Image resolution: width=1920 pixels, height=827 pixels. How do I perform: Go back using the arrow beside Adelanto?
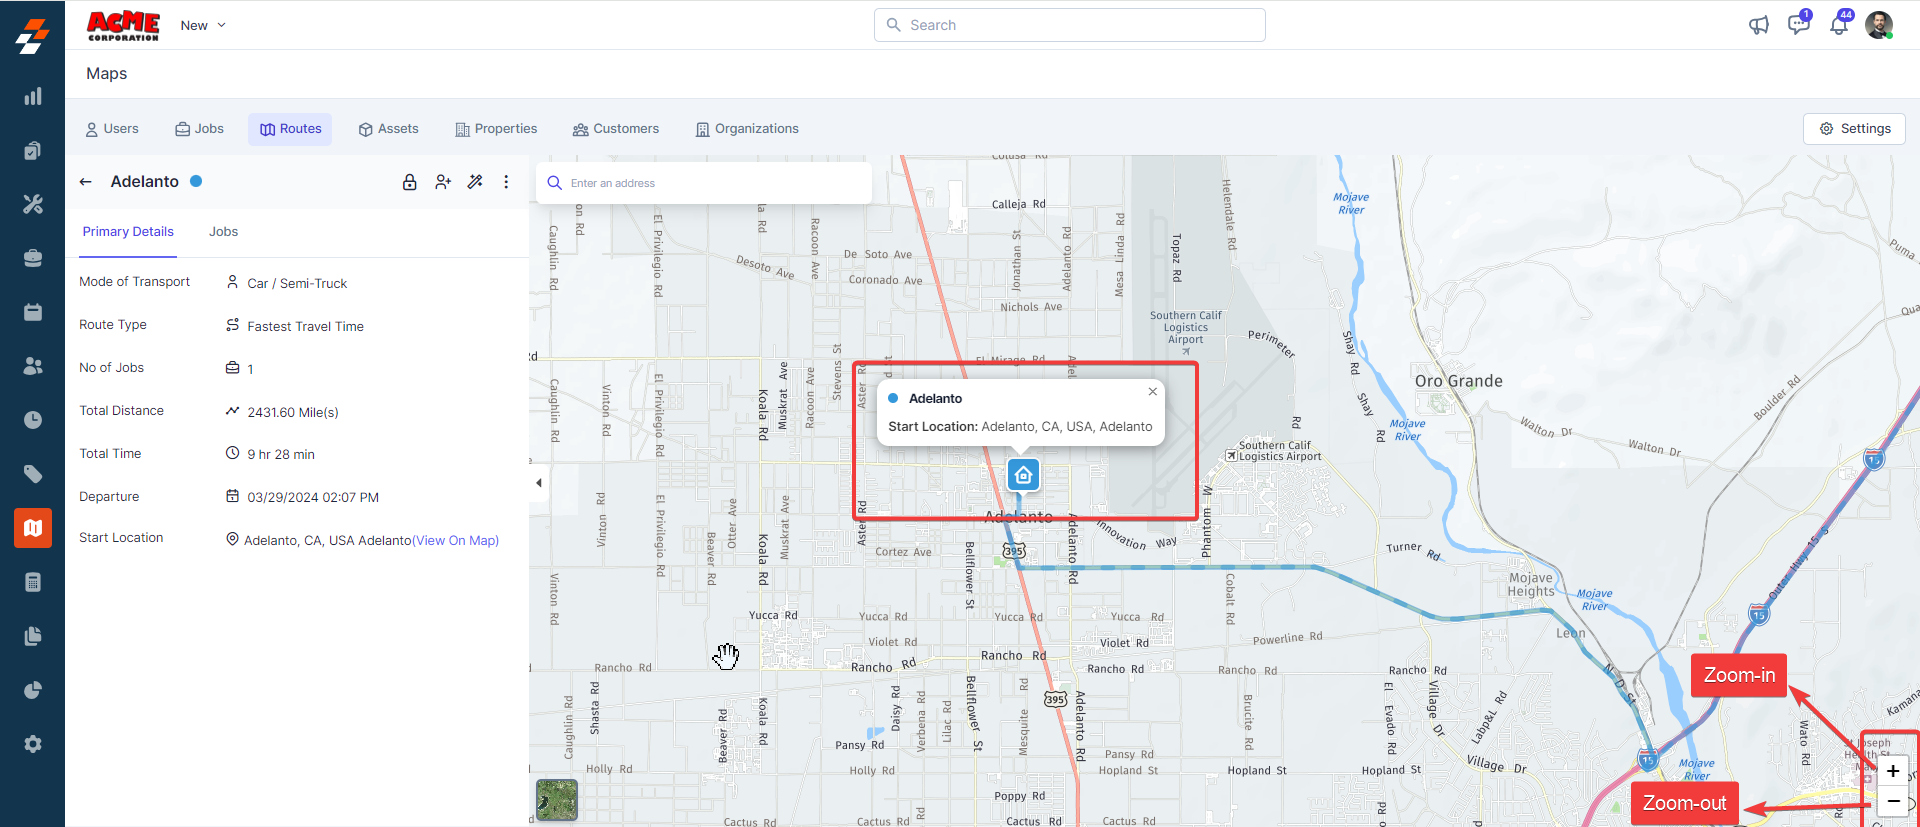click(86, 182)
